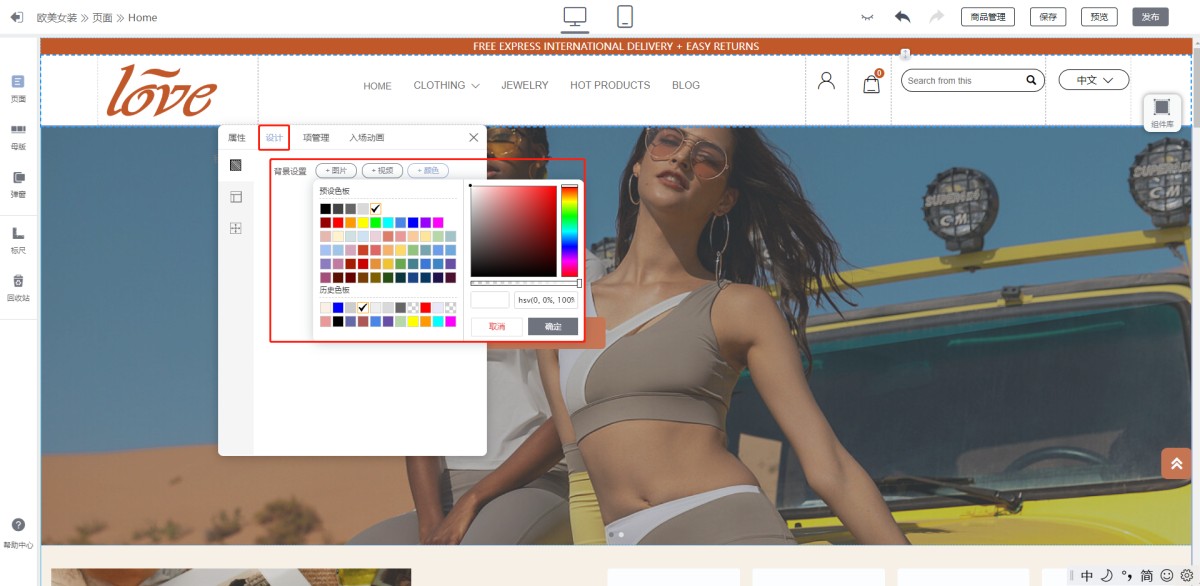
Task: Switch to the 属性 tab
Action: pos(237,138)
